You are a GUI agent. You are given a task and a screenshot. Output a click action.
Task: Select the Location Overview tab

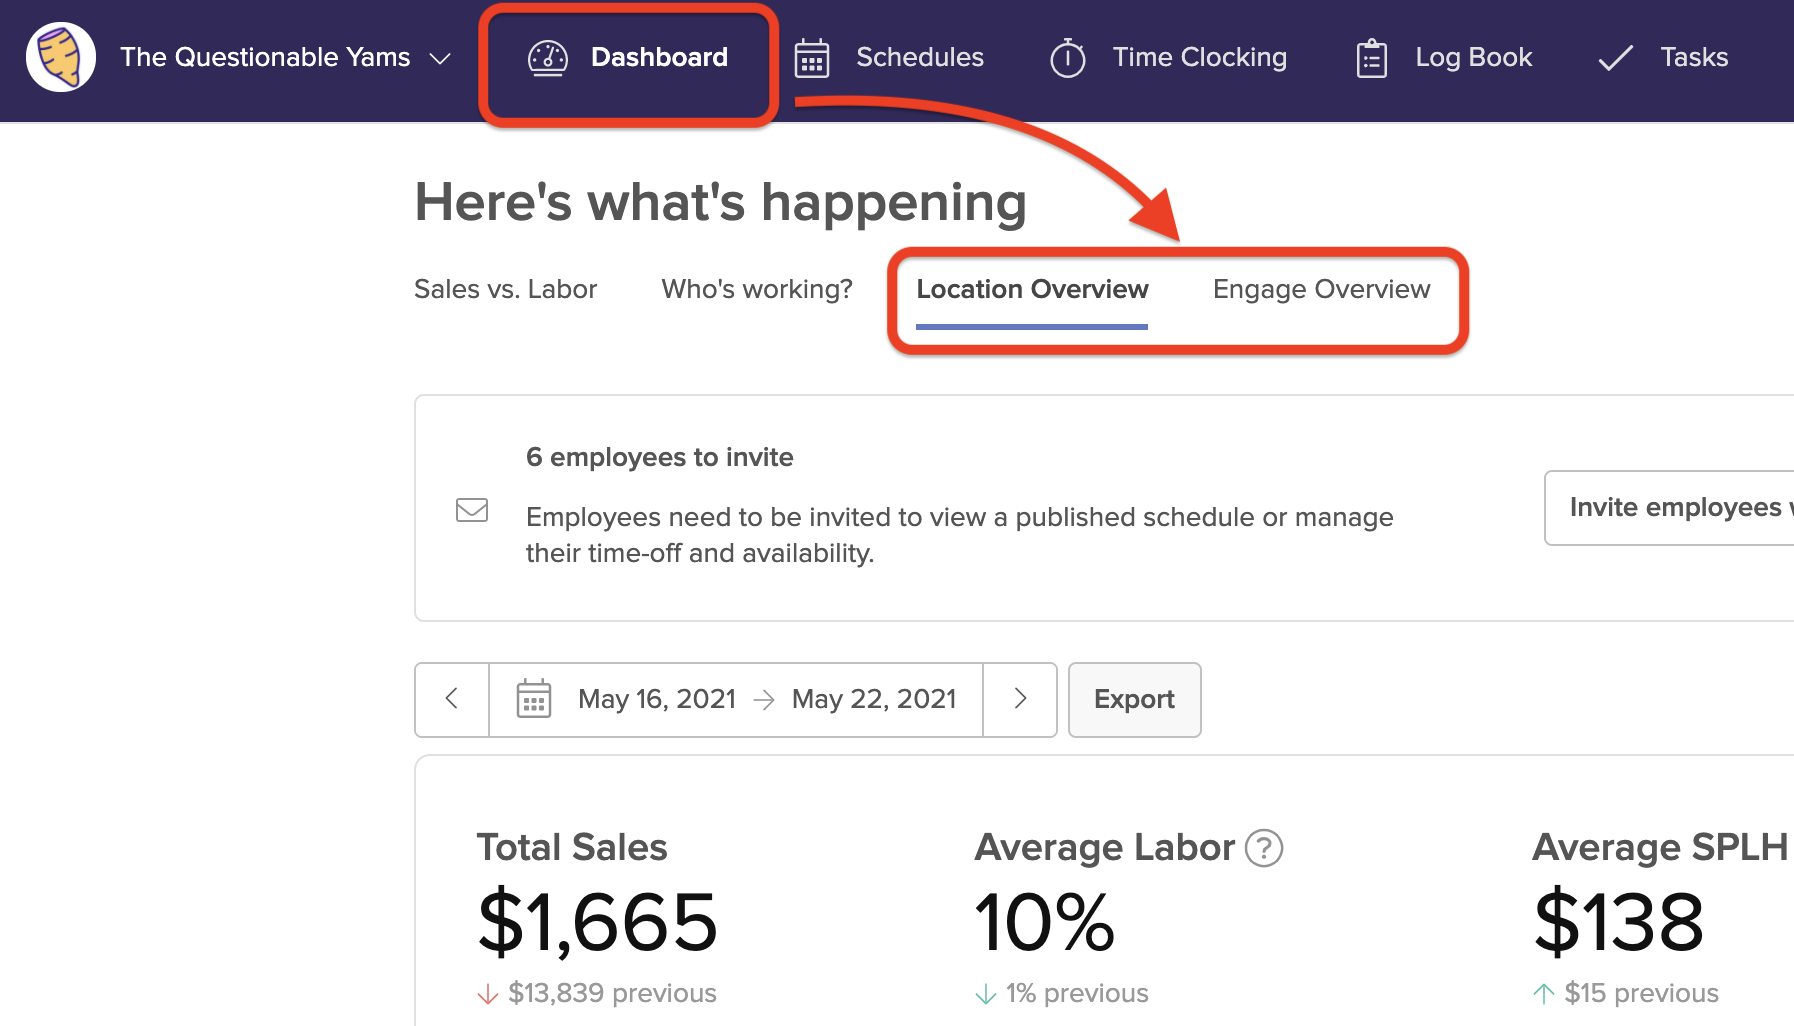coord(1032,289)
